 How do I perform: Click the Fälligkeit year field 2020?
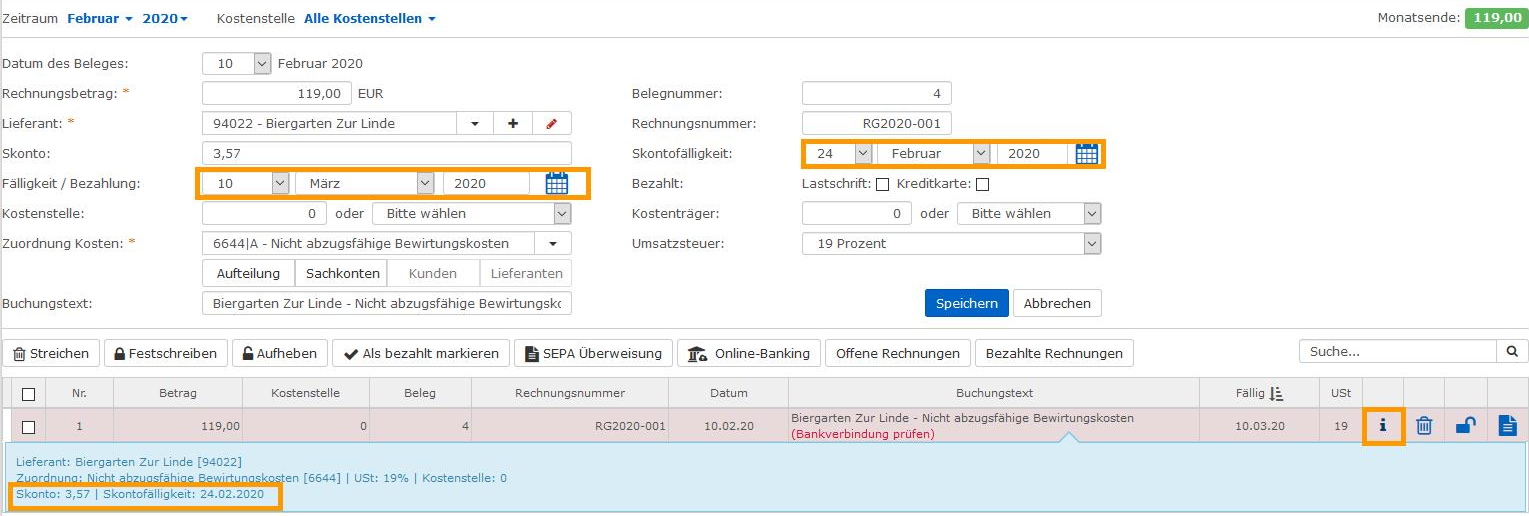tap(487, 184)
